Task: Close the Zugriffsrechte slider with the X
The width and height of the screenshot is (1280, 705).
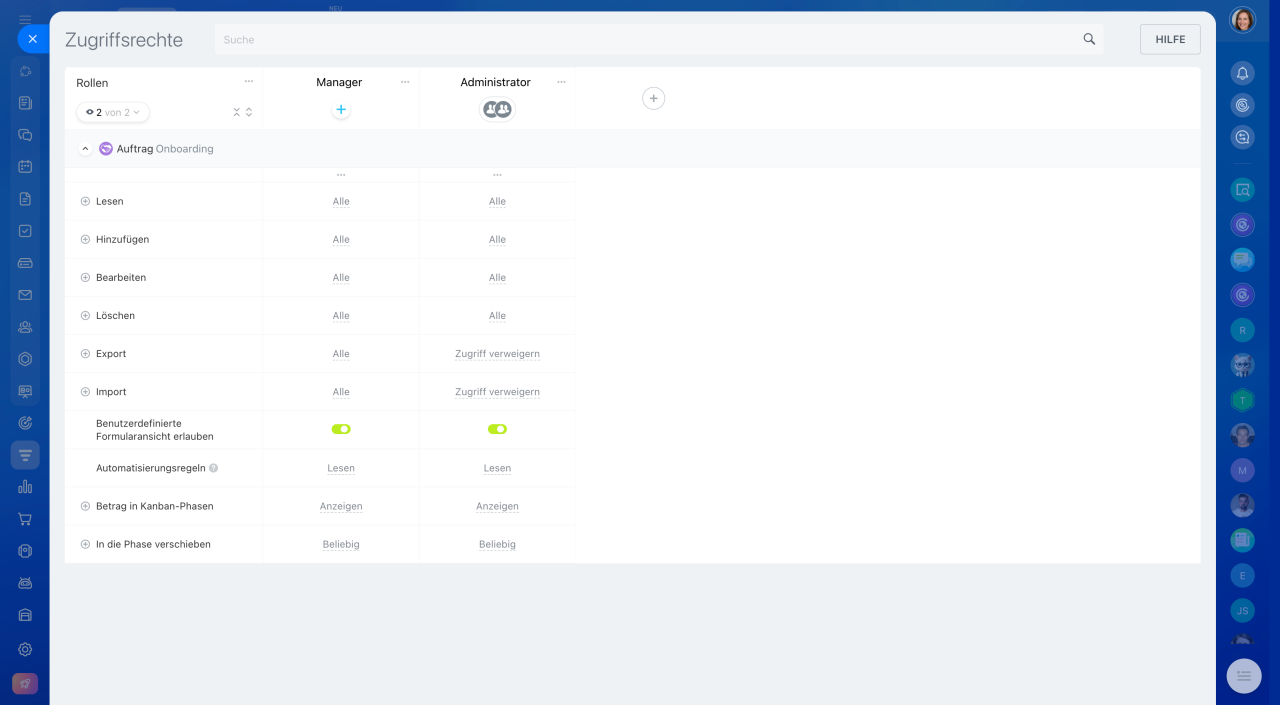Action: [x=32, y=39]
